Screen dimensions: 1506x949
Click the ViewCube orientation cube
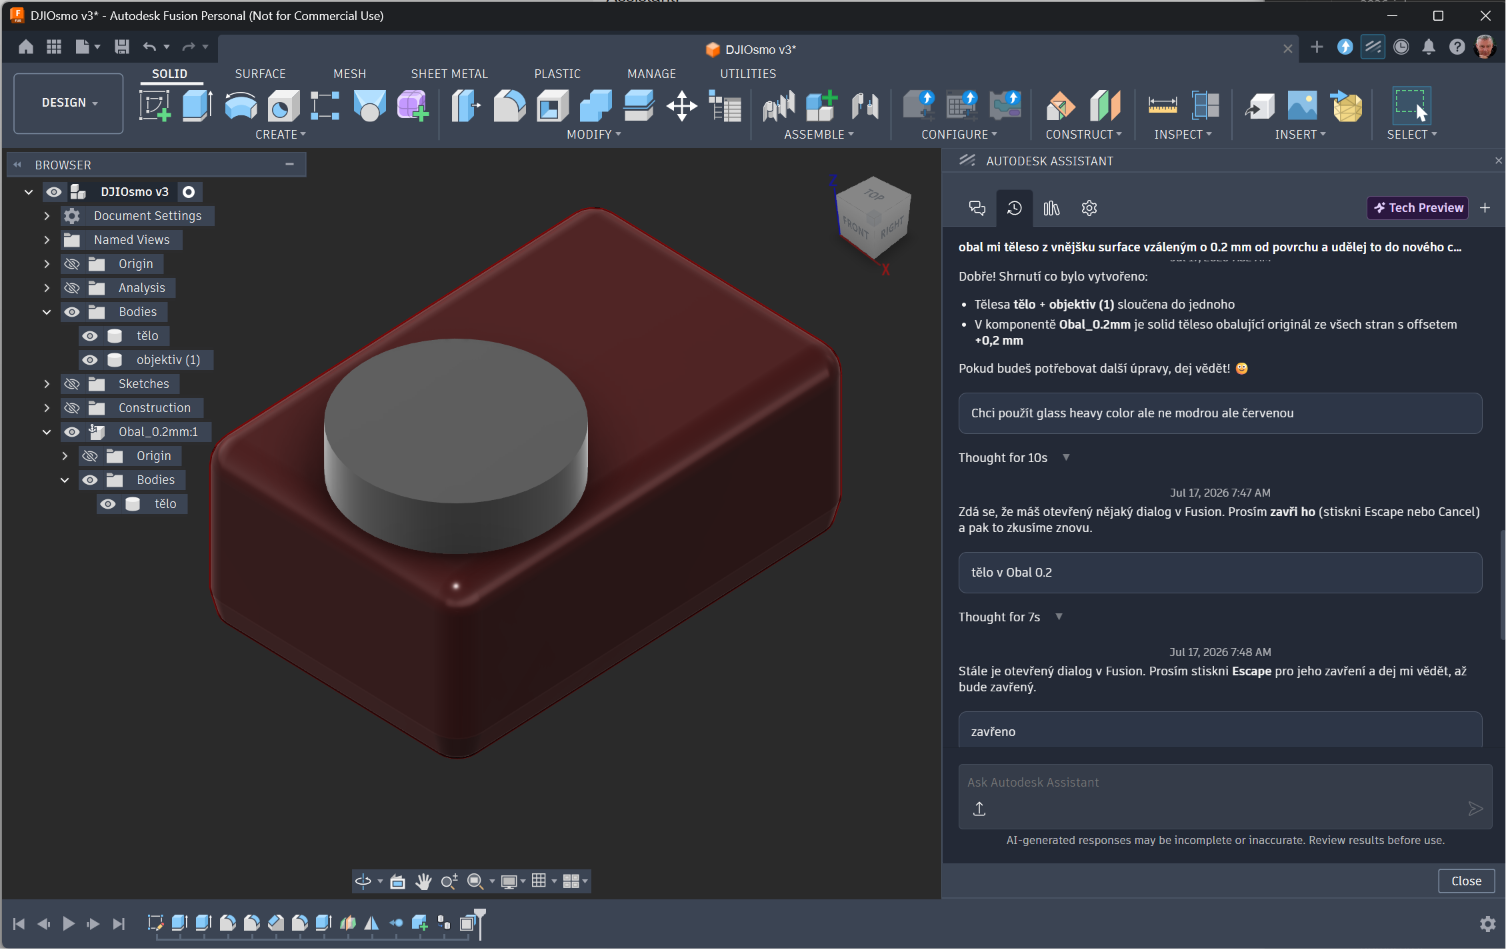(x=873, y=217)
